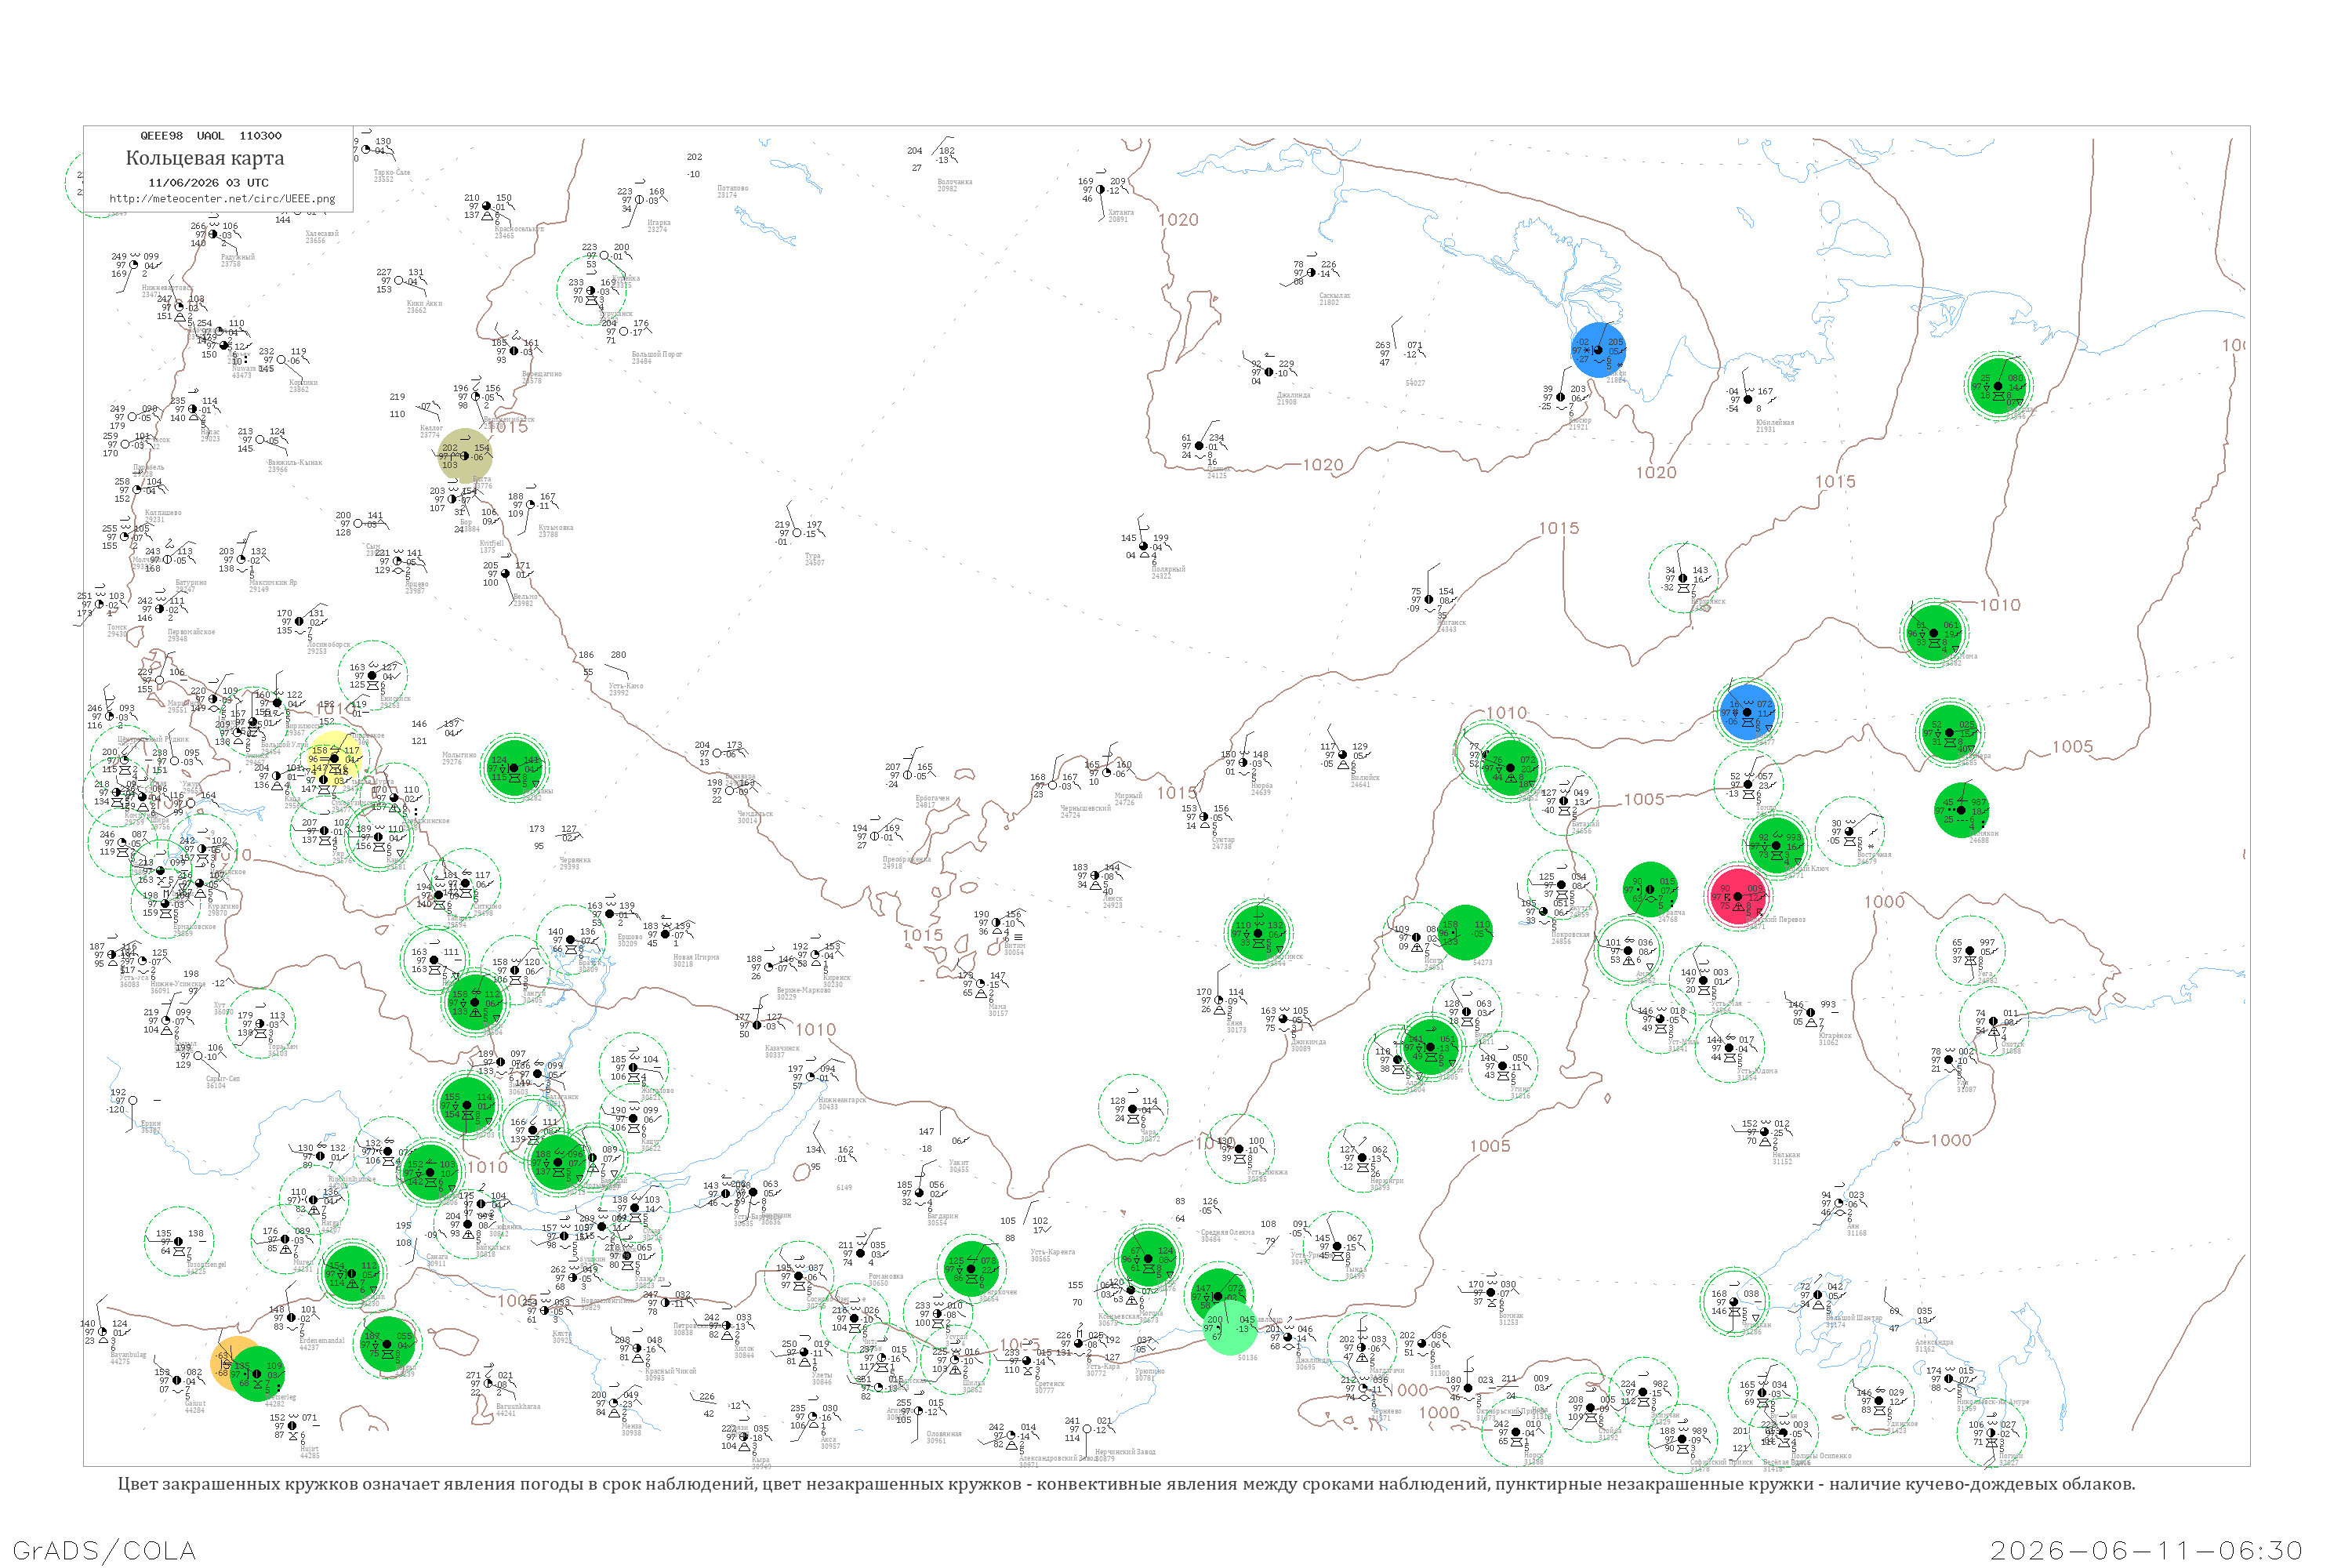Viewport: 2352px width, 1568px height.
Task: Click the green station circle at Усть-Нера
Action: 1950,733
